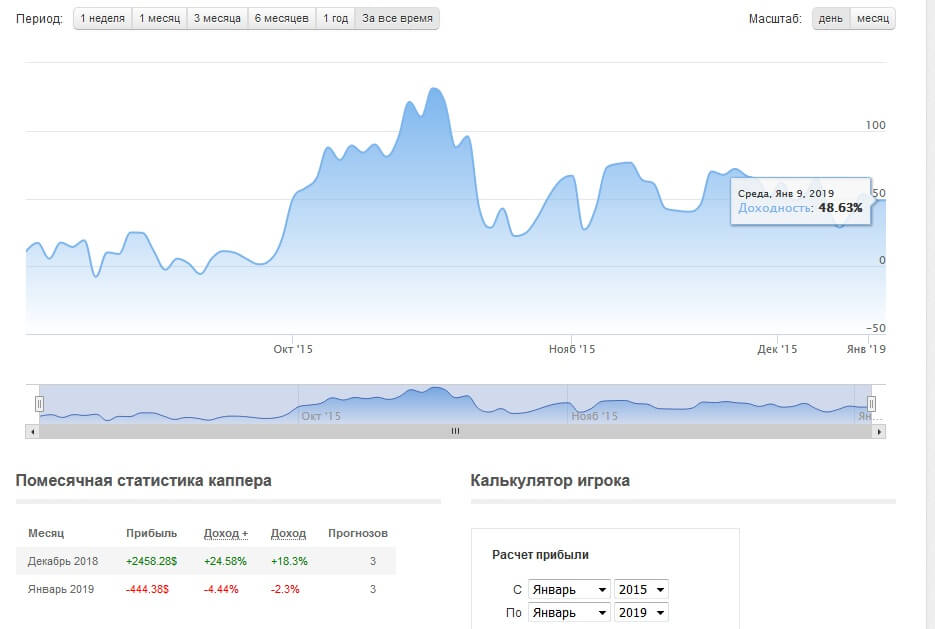Show the За все время period
This screenshot has height=629, width=935.
(397, 18)
